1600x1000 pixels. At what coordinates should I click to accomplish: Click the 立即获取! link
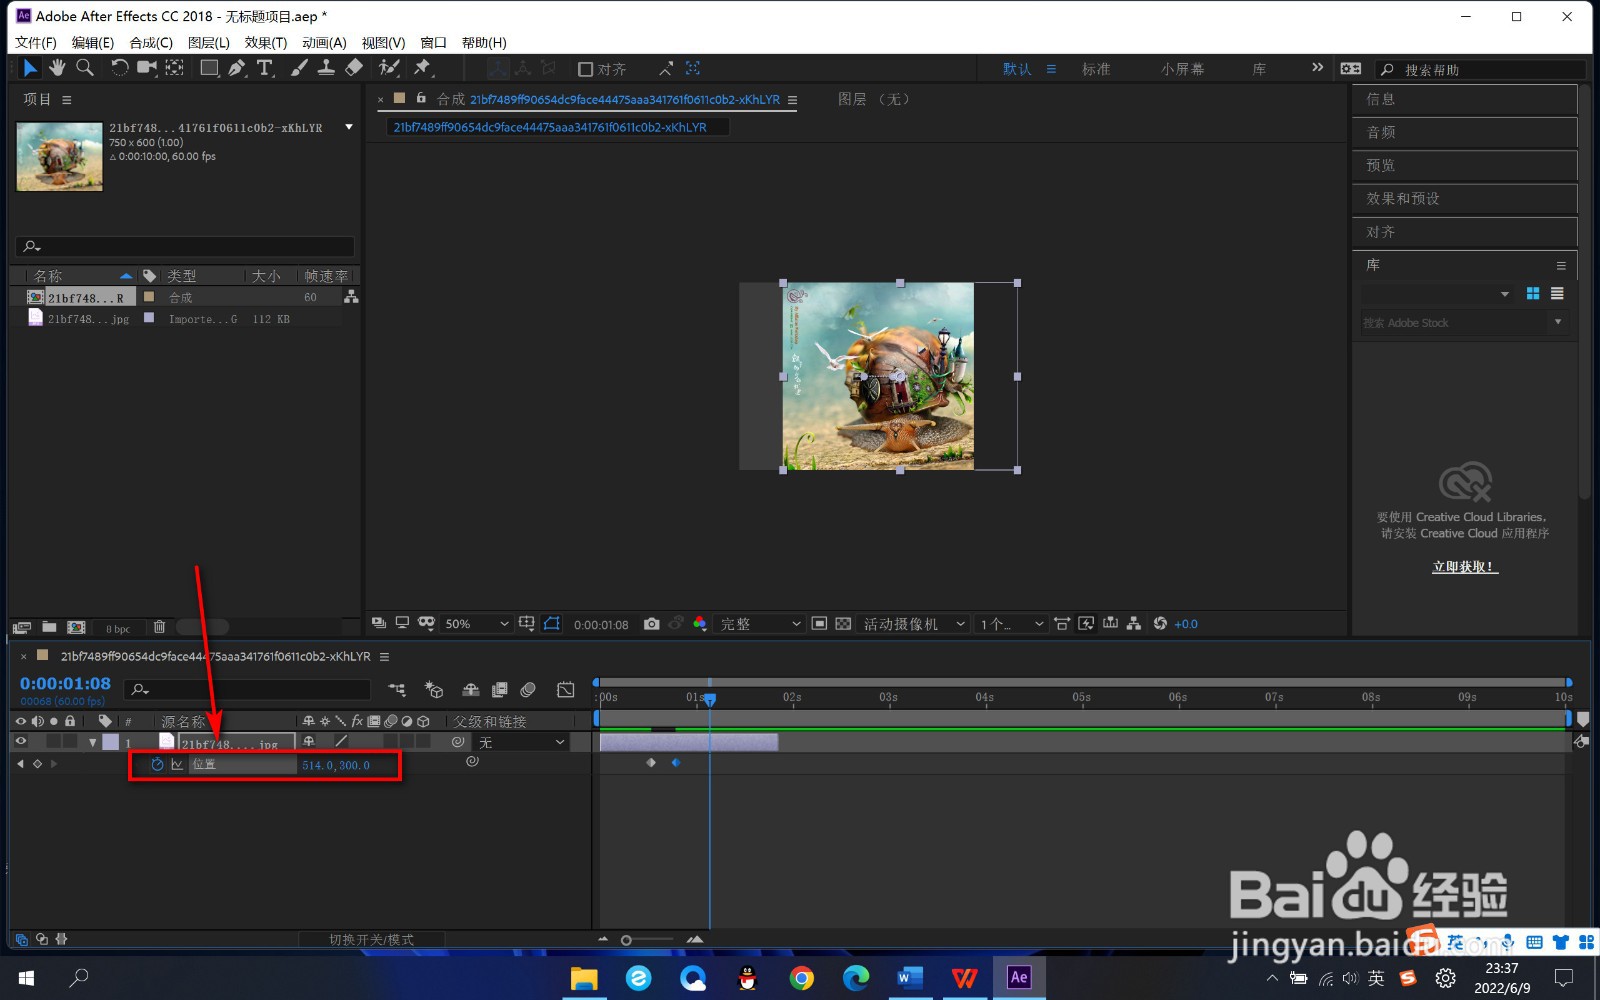click(x=1465, y=566)
